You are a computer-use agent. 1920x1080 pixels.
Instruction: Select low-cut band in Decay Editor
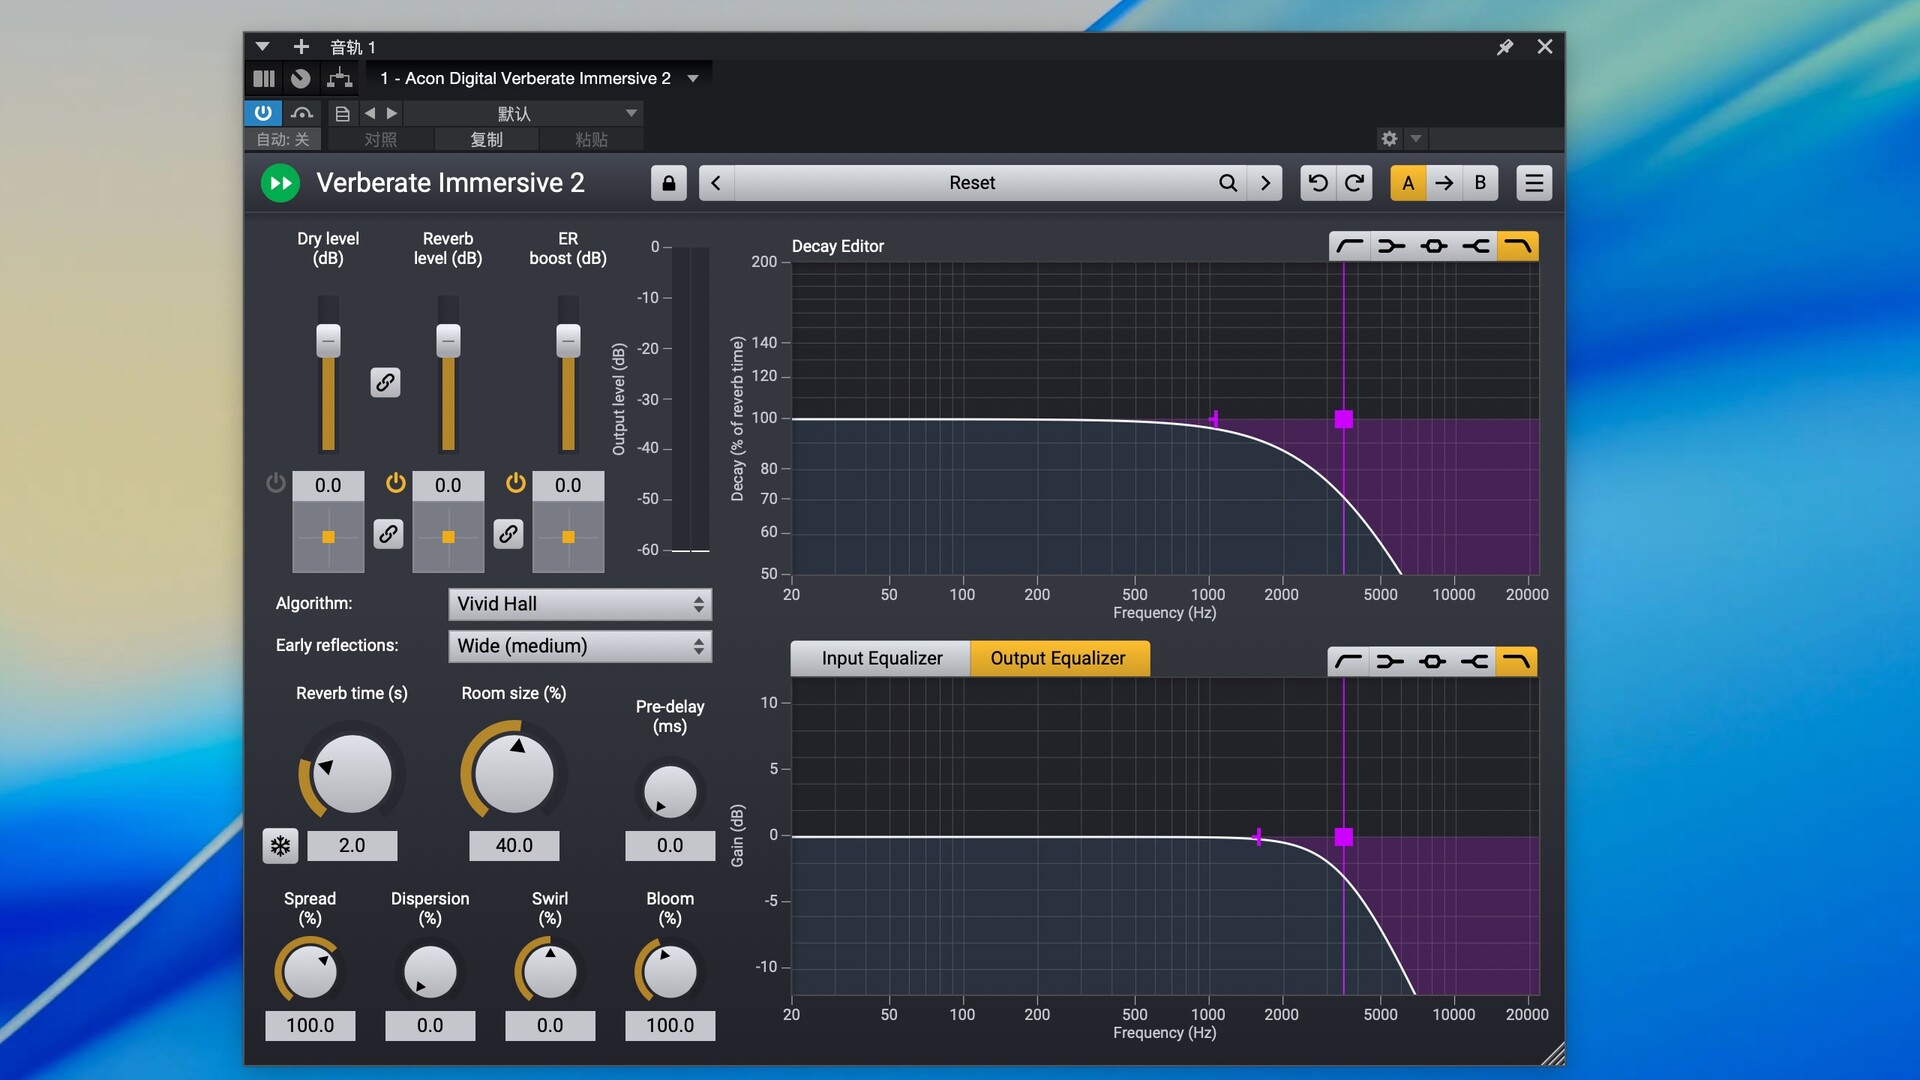pos(1350,246)
